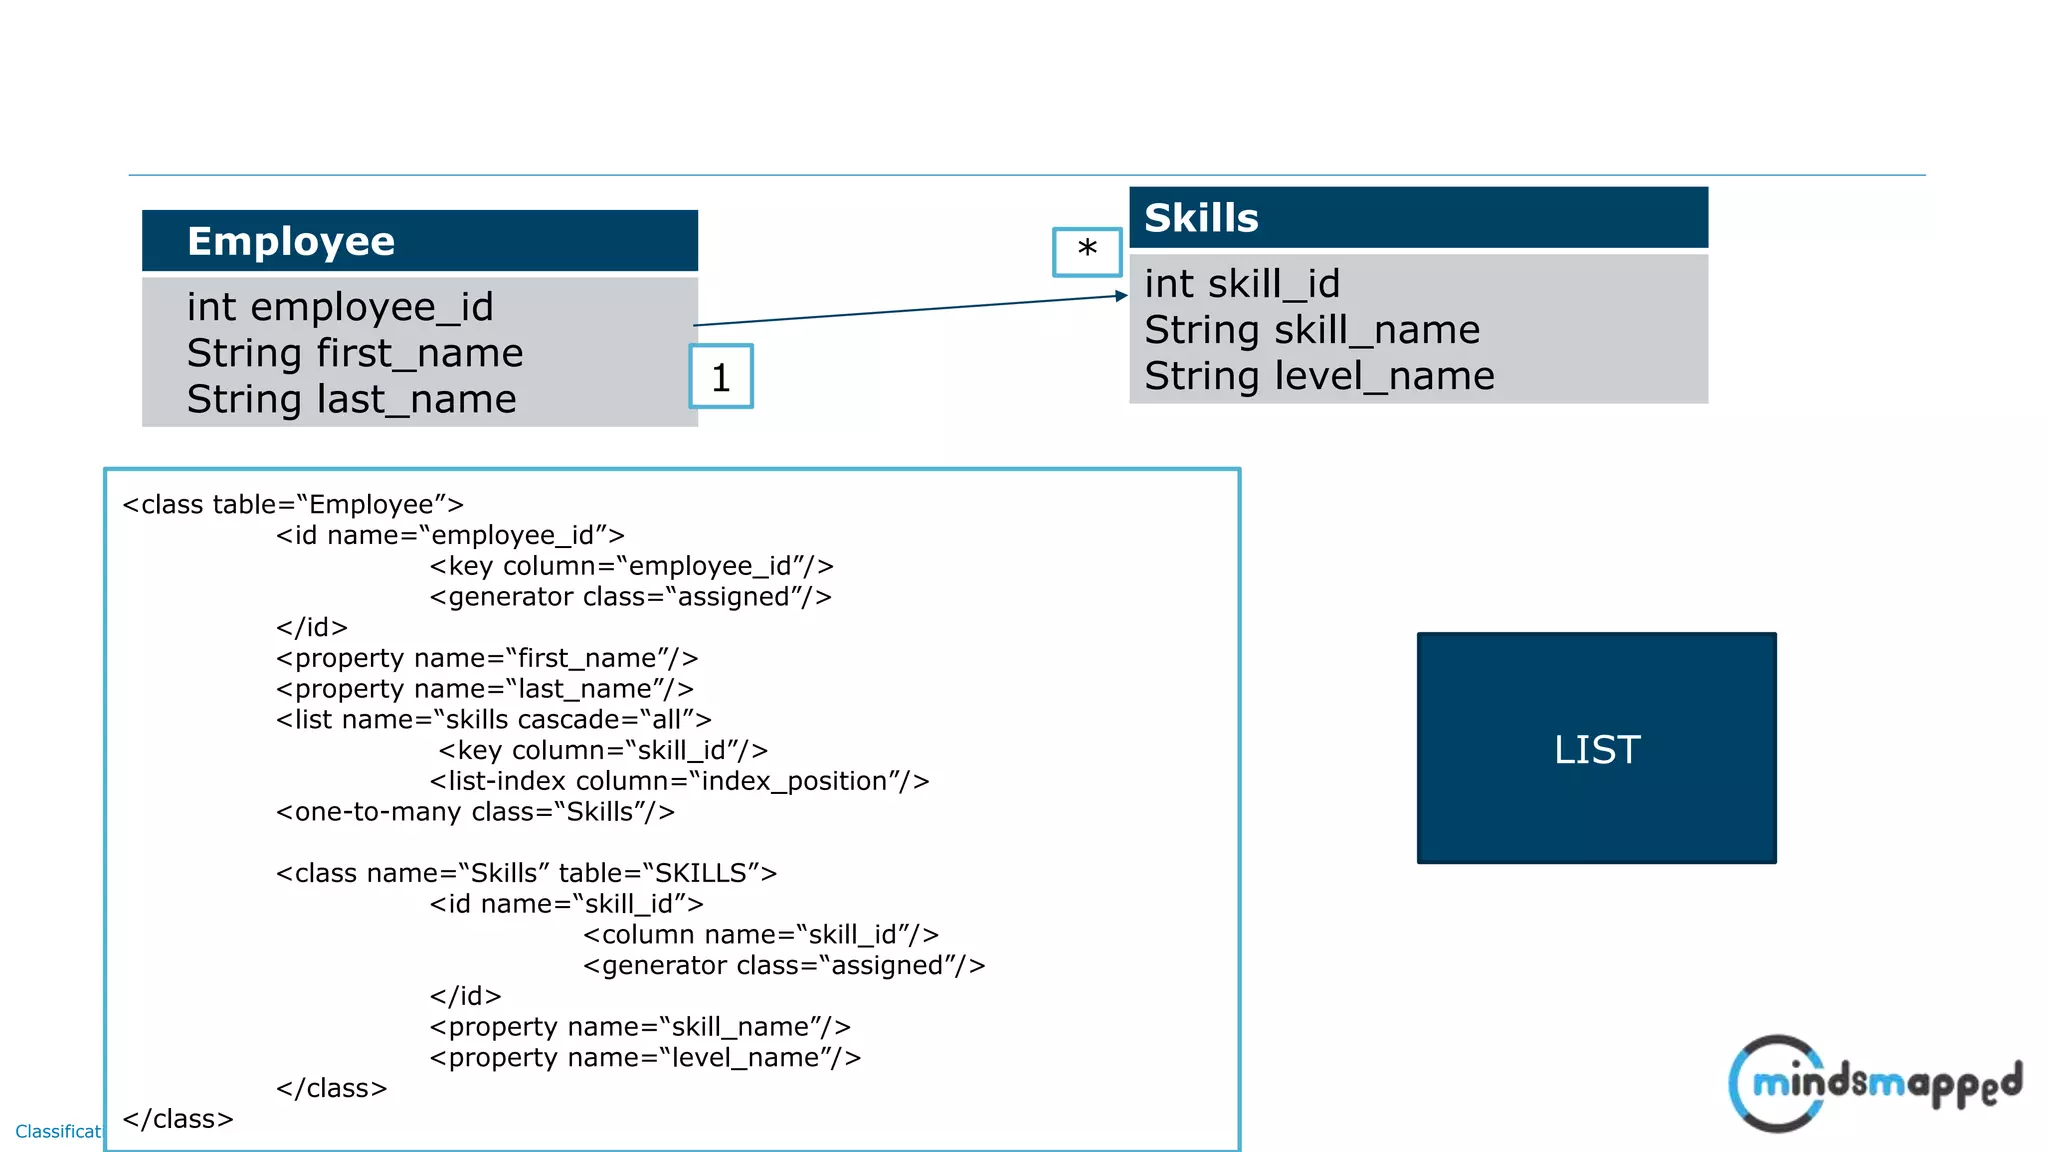
Task: Click the property skill_name line
Action: [x=641, y=1028]
